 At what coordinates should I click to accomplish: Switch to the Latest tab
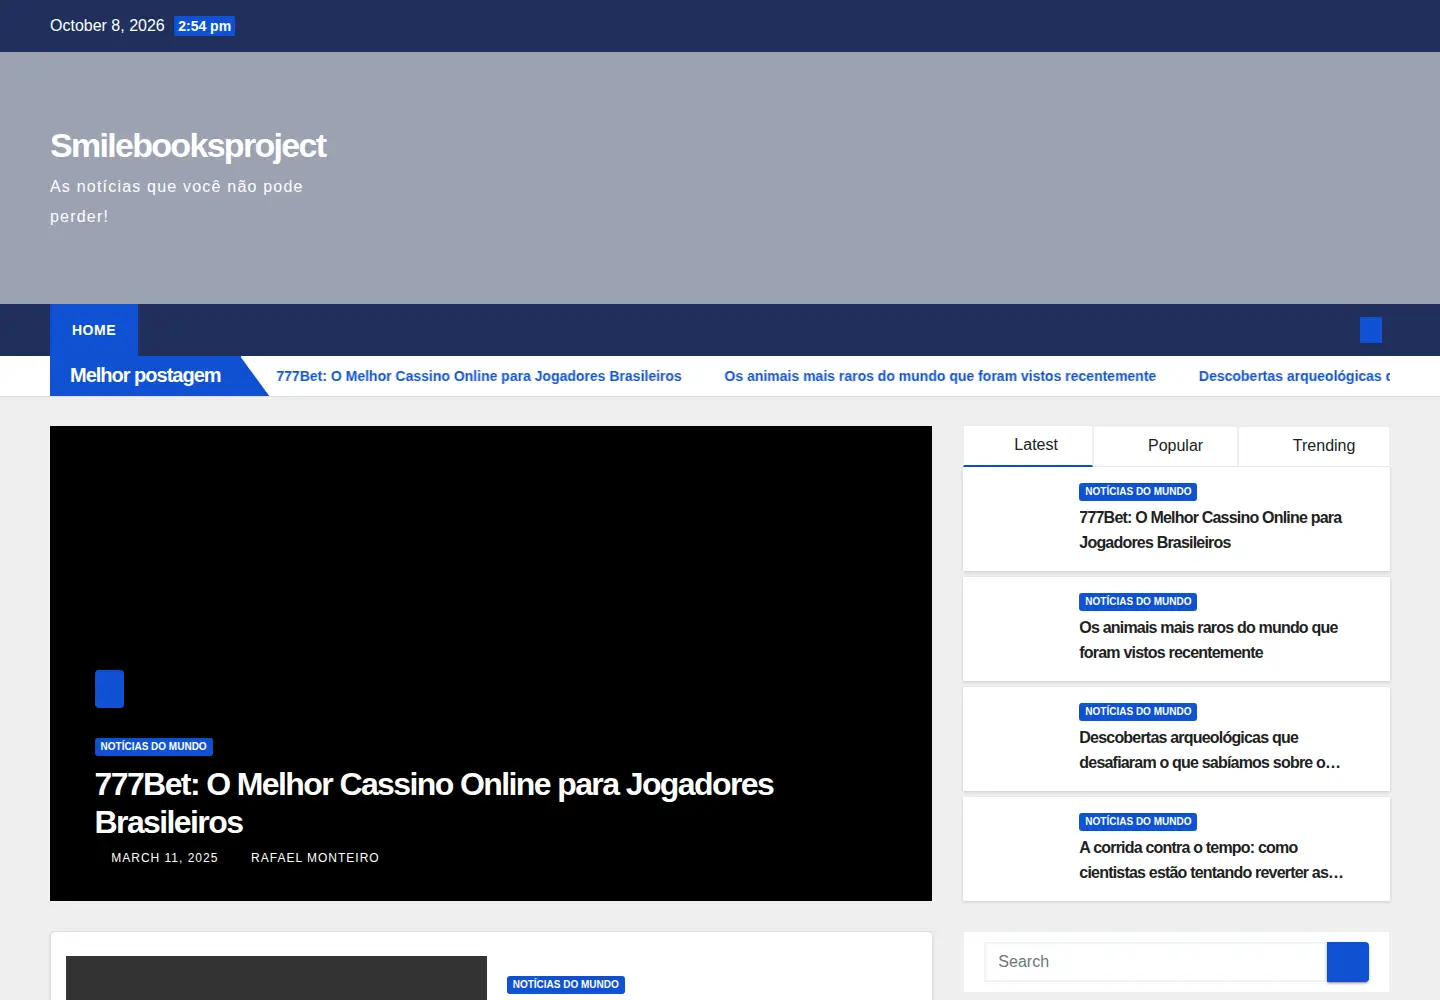pyautogui.click(x=1028, y=446)
